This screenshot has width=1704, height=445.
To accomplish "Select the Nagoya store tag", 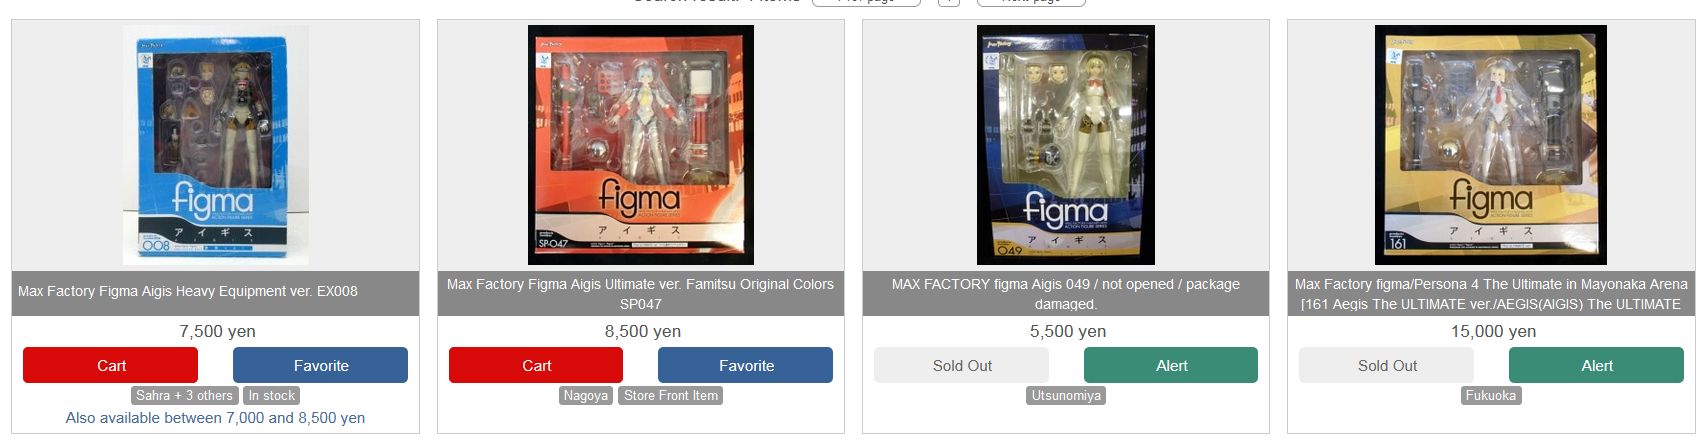I will point(586,395).
